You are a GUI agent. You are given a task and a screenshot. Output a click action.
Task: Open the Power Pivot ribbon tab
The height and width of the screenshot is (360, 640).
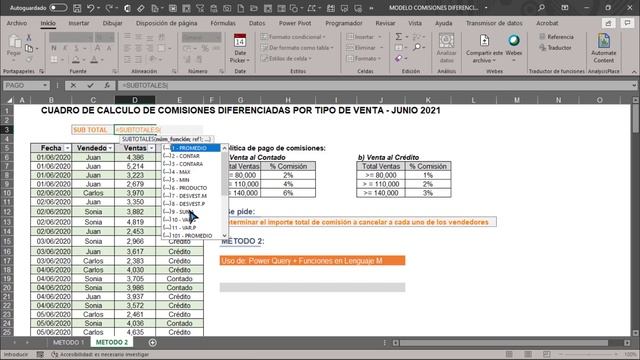(295, 23)
